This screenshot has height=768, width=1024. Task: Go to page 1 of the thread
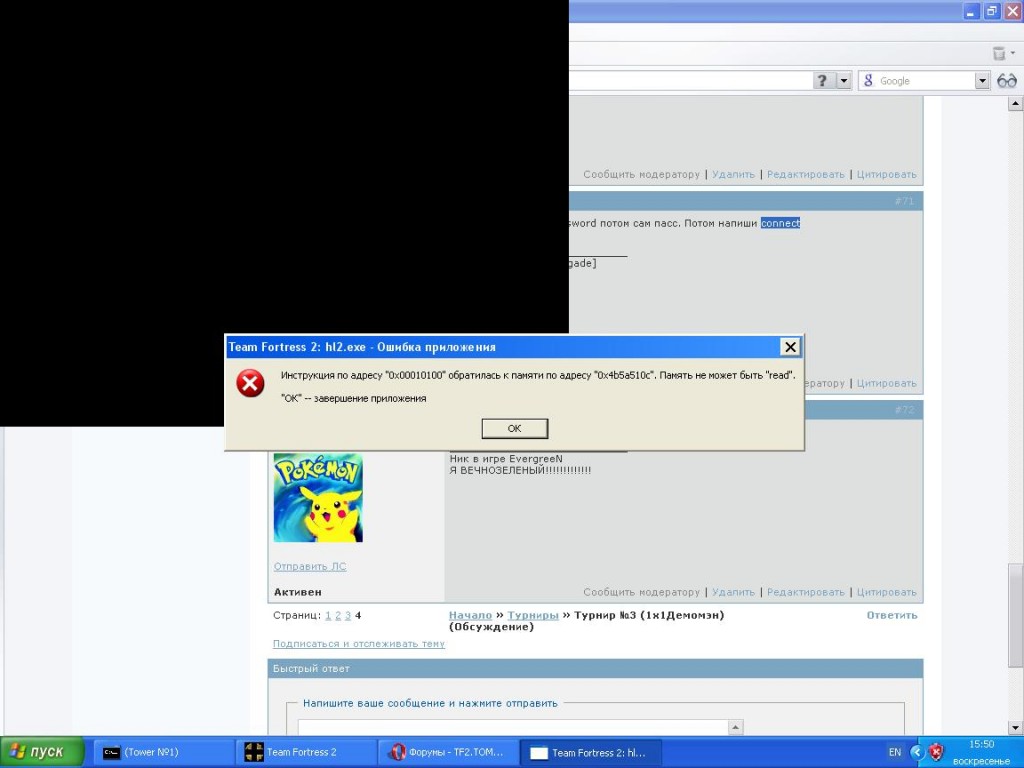(x=328, y=615)
